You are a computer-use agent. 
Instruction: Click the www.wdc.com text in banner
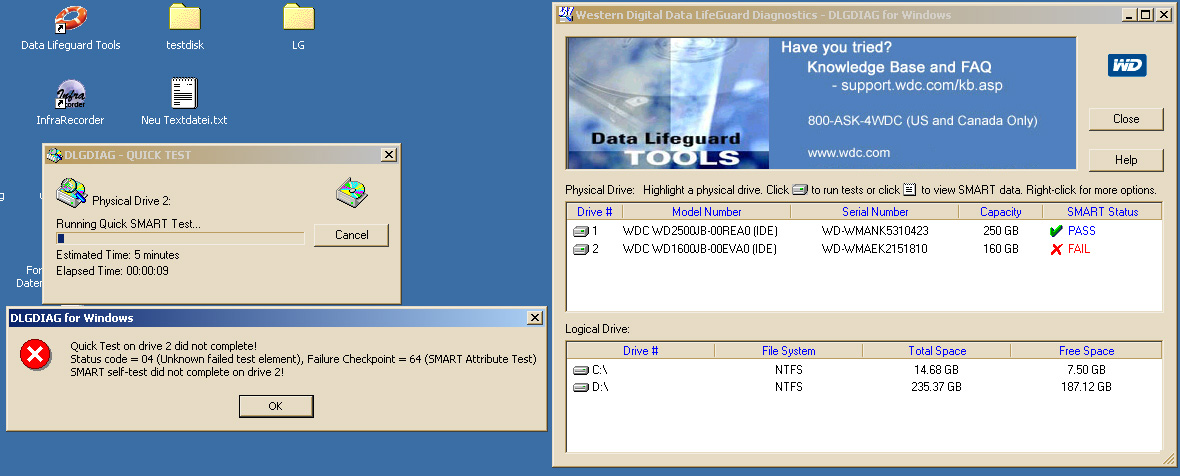click(x=849, y=153)
